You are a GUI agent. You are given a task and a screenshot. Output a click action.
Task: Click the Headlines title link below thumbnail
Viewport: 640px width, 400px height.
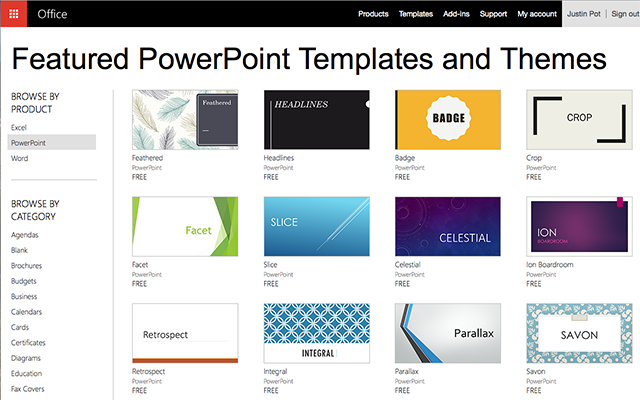(x=279, y=158)
